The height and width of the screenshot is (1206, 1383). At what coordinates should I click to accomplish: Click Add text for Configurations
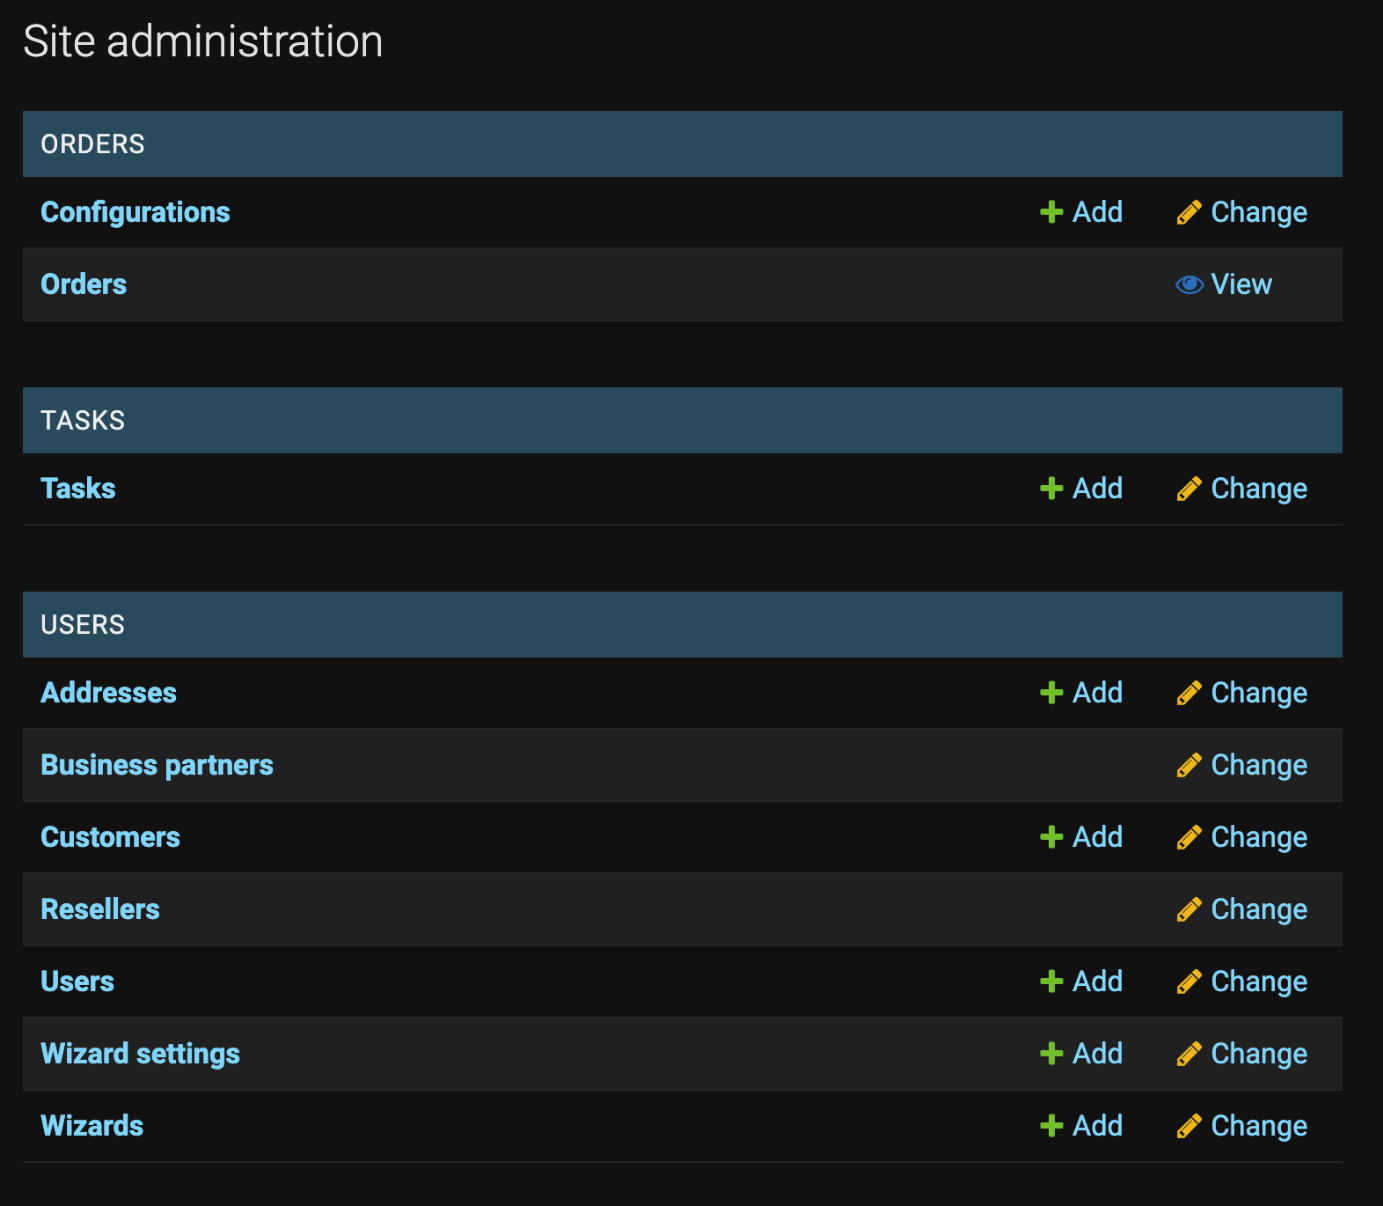[x=1098, y=212]
